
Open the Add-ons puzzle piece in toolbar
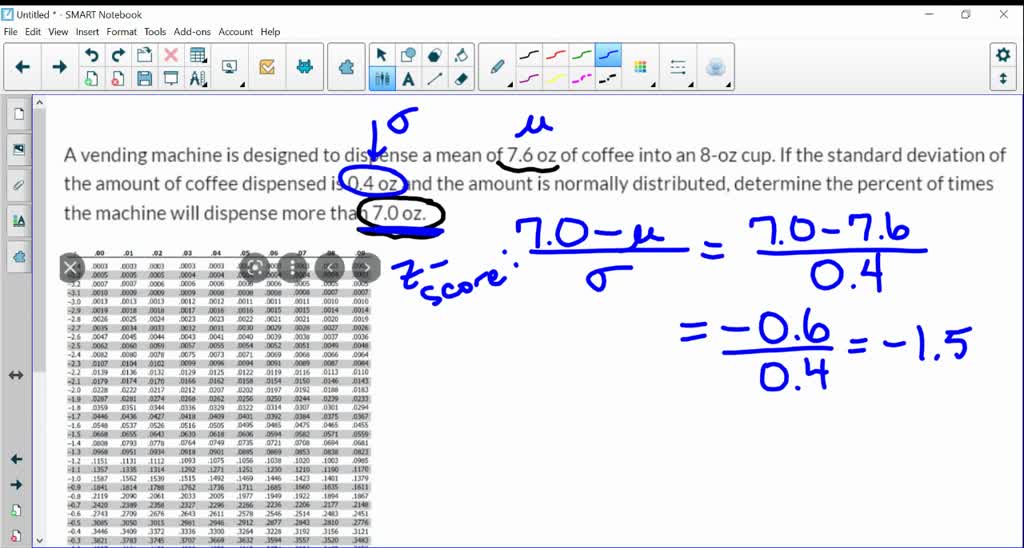[x=347, y=67]
